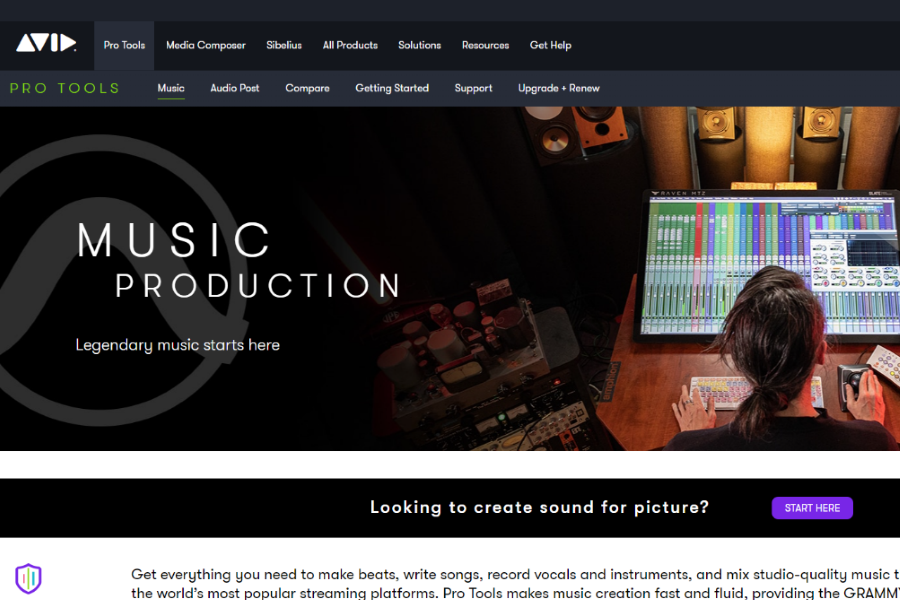Open the Sibelius menu

pos(284,45)
